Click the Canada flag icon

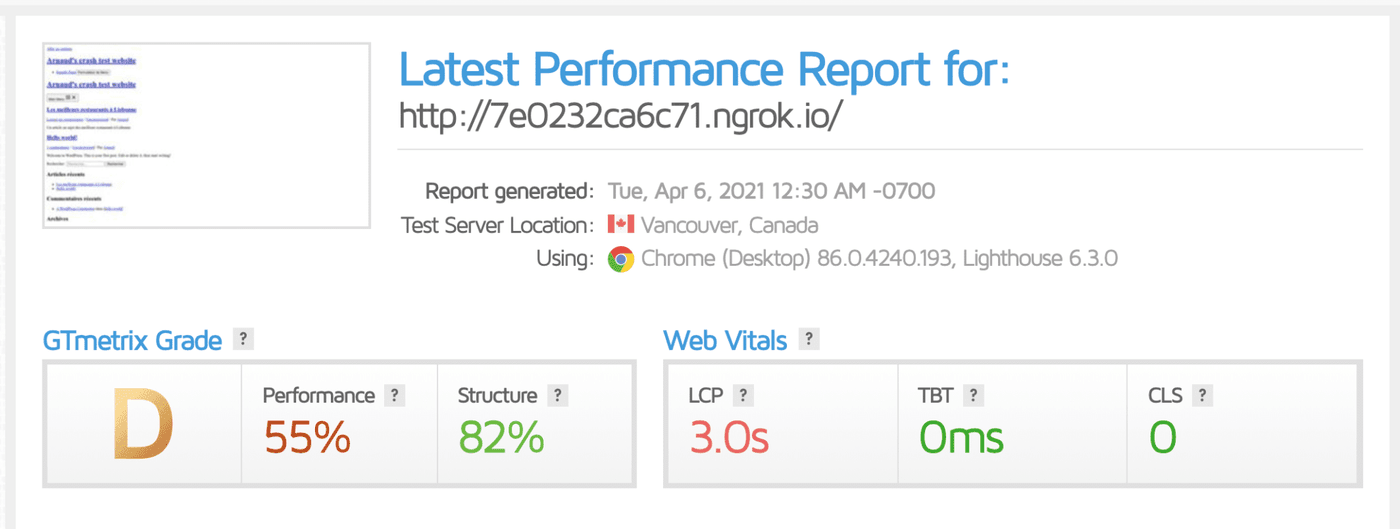pos(621,224)
